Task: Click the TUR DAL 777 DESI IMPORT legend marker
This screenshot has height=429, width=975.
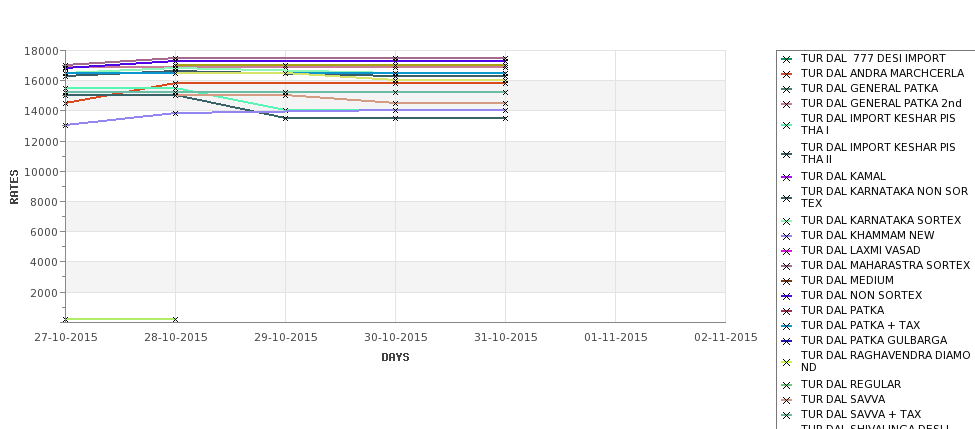Action: point(787,59)
